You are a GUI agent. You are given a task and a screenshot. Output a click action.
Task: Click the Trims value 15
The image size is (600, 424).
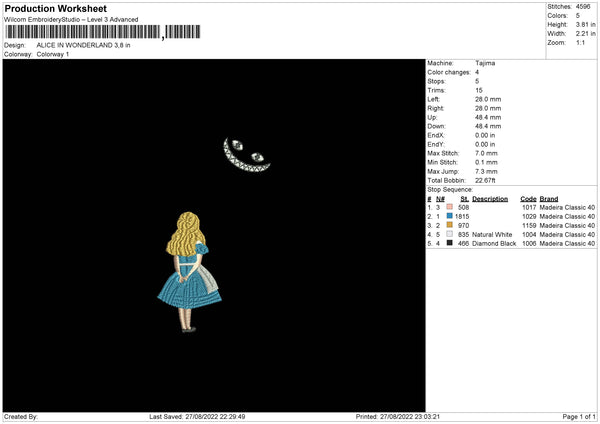[479, 90]
